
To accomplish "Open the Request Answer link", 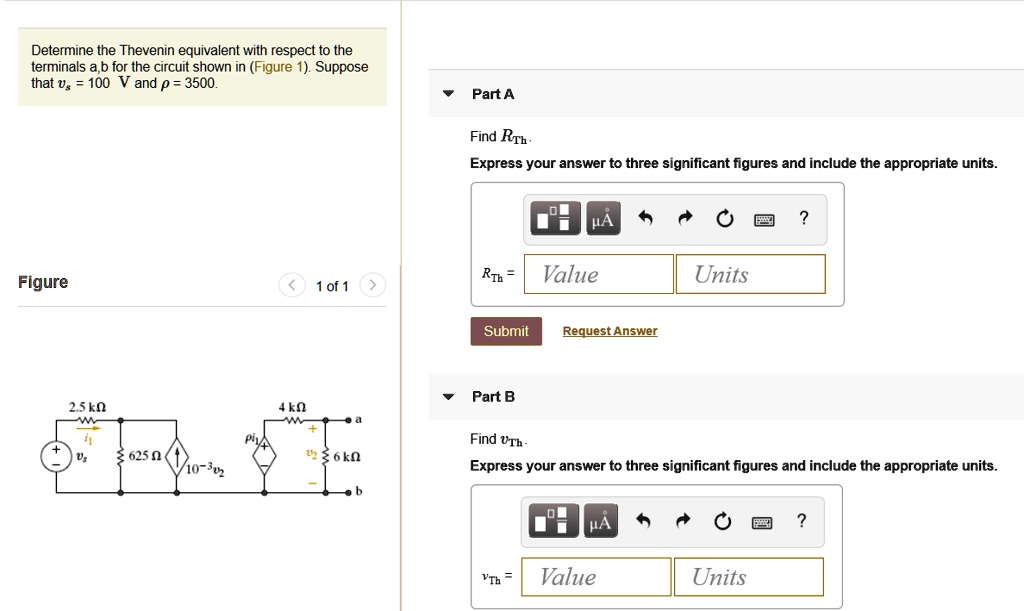I will coord(610,330).
